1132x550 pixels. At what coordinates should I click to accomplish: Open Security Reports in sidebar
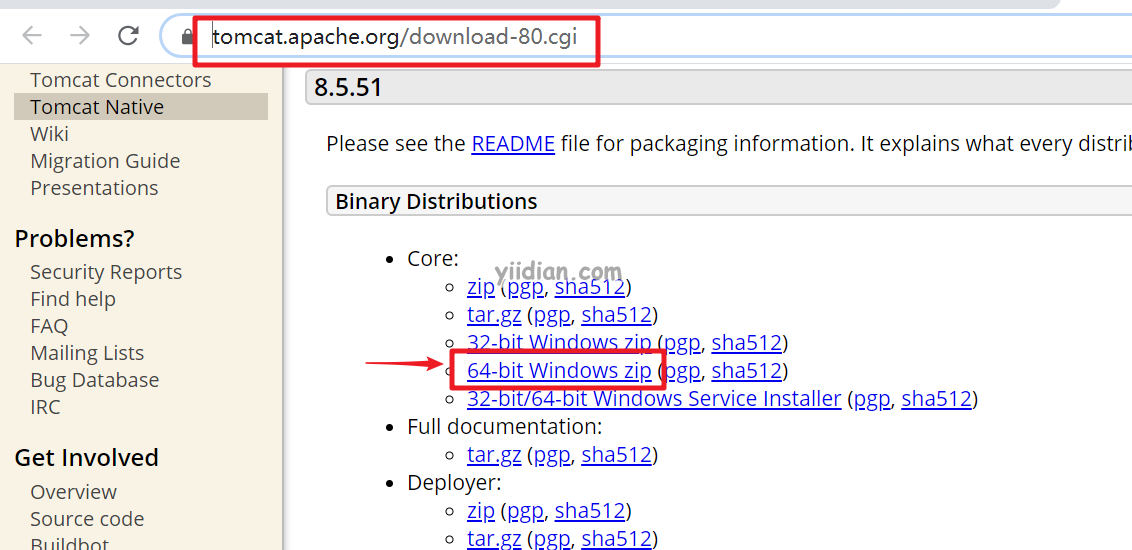coord(106,272)
